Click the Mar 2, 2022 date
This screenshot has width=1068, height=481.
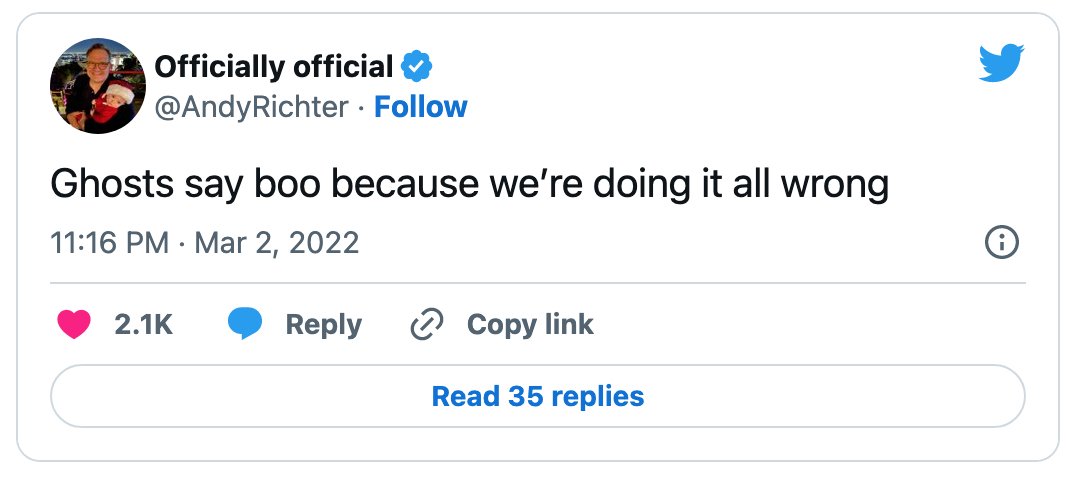click(277, 243)
